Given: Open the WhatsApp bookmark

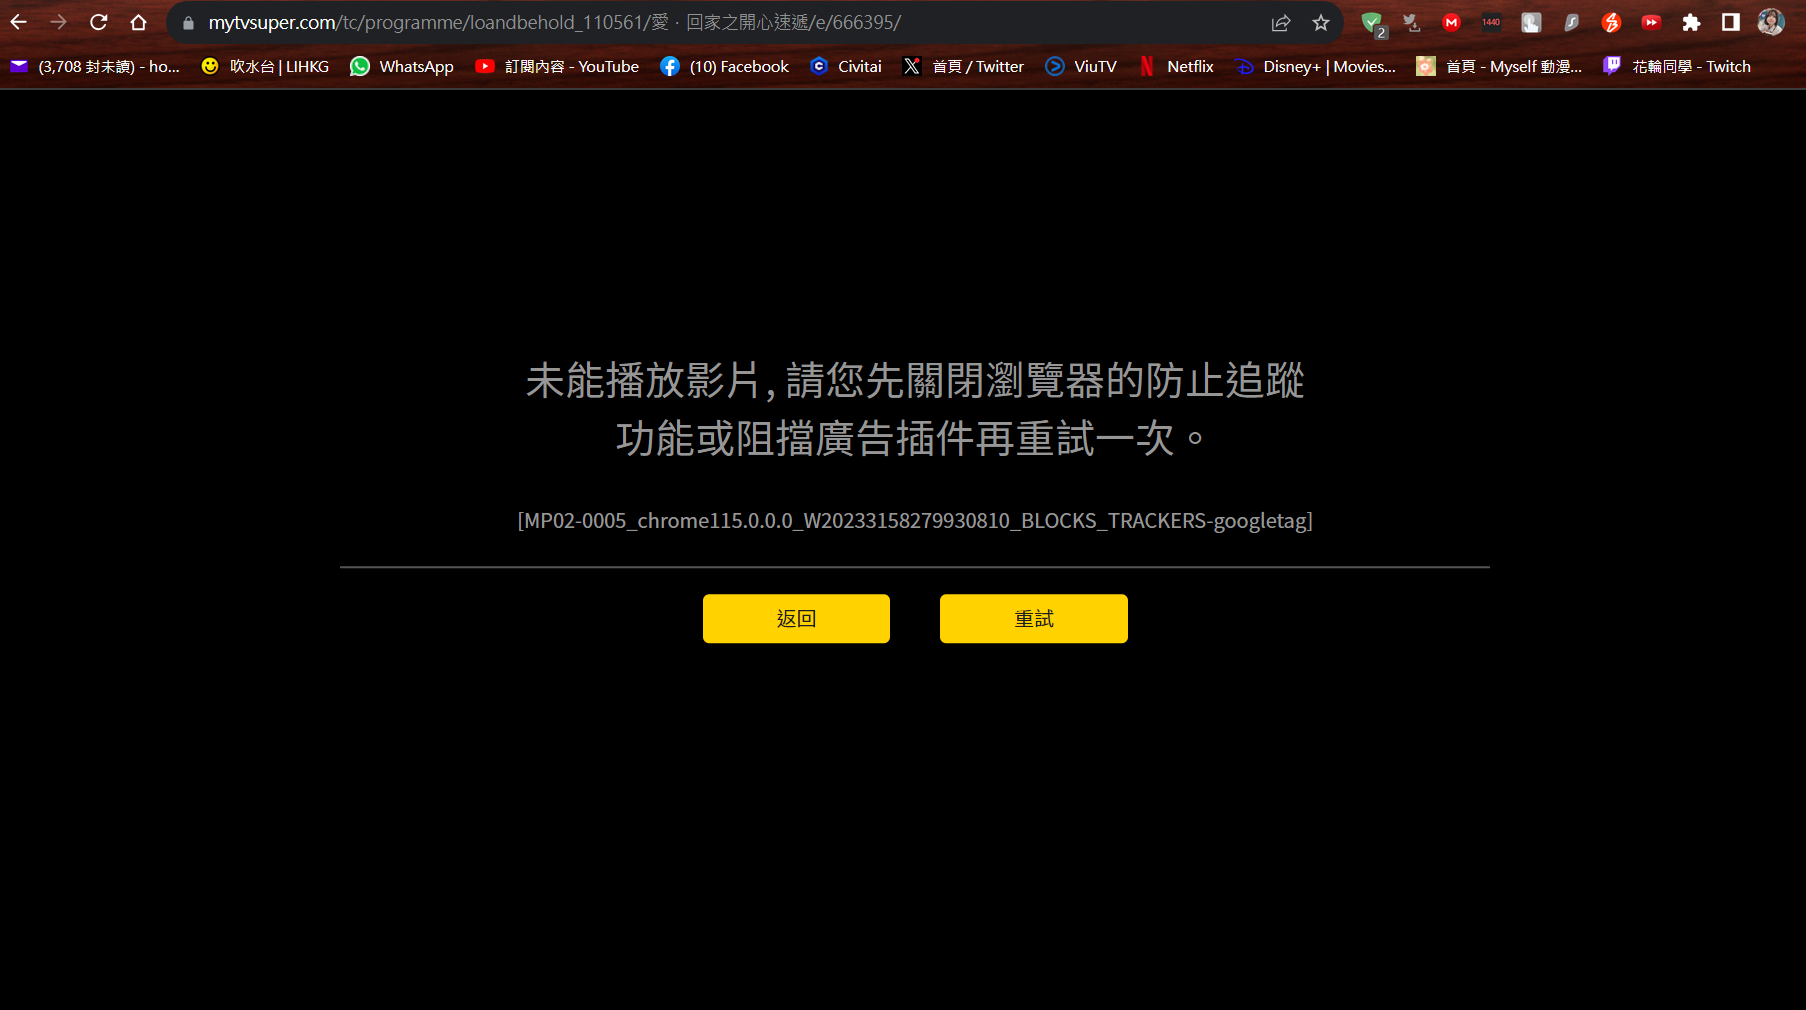Looking at the screenshot, I should point(401,66).
